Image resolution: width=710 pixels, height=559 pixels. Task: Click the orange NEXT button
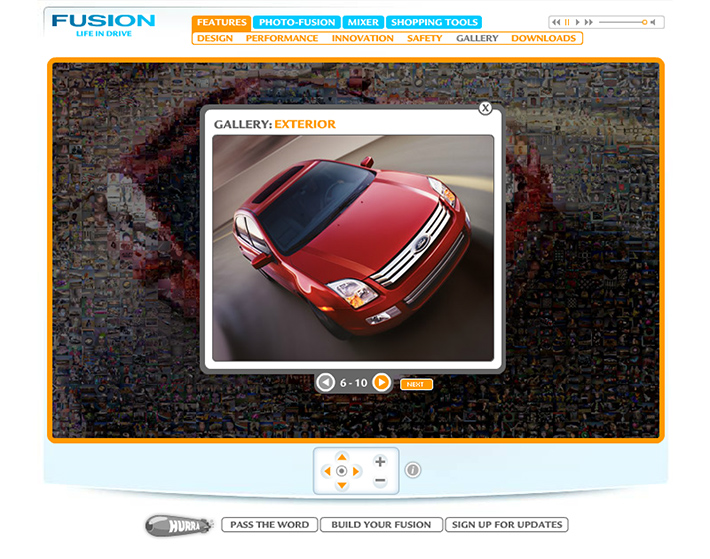416,384
